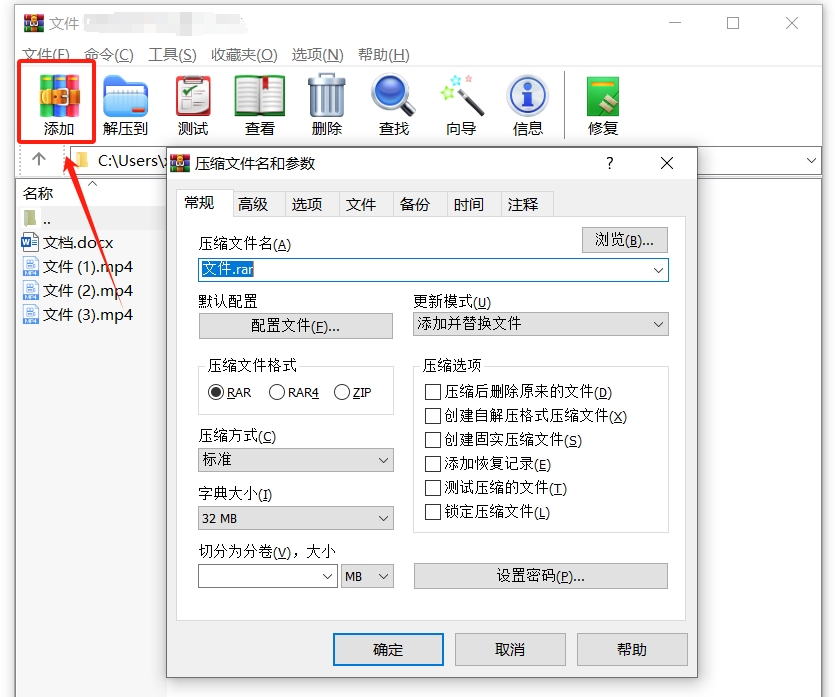Click the 配置文件(F)... button

296,325
